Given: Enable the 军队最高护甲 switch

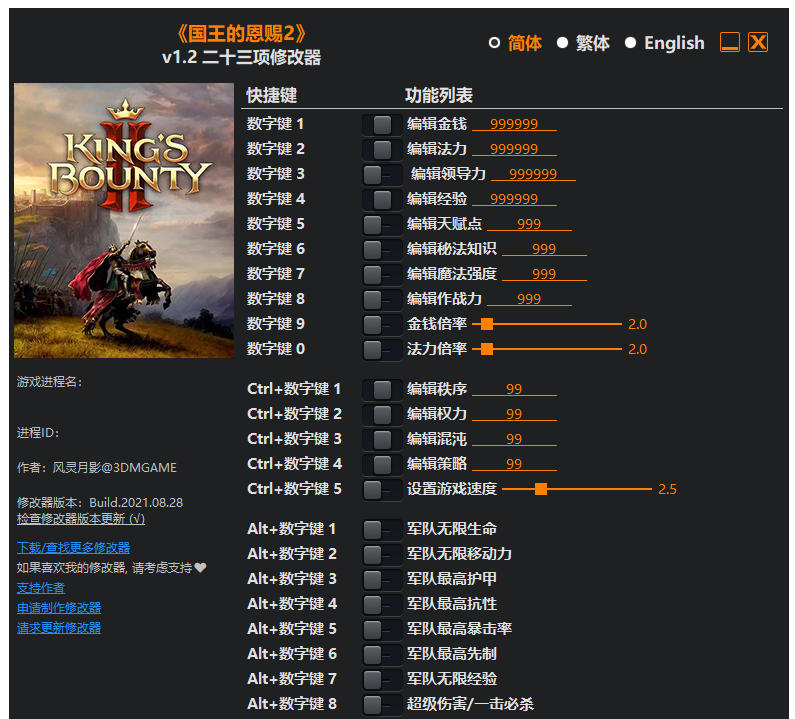Looking at the screenshot, I should point(382,579).
